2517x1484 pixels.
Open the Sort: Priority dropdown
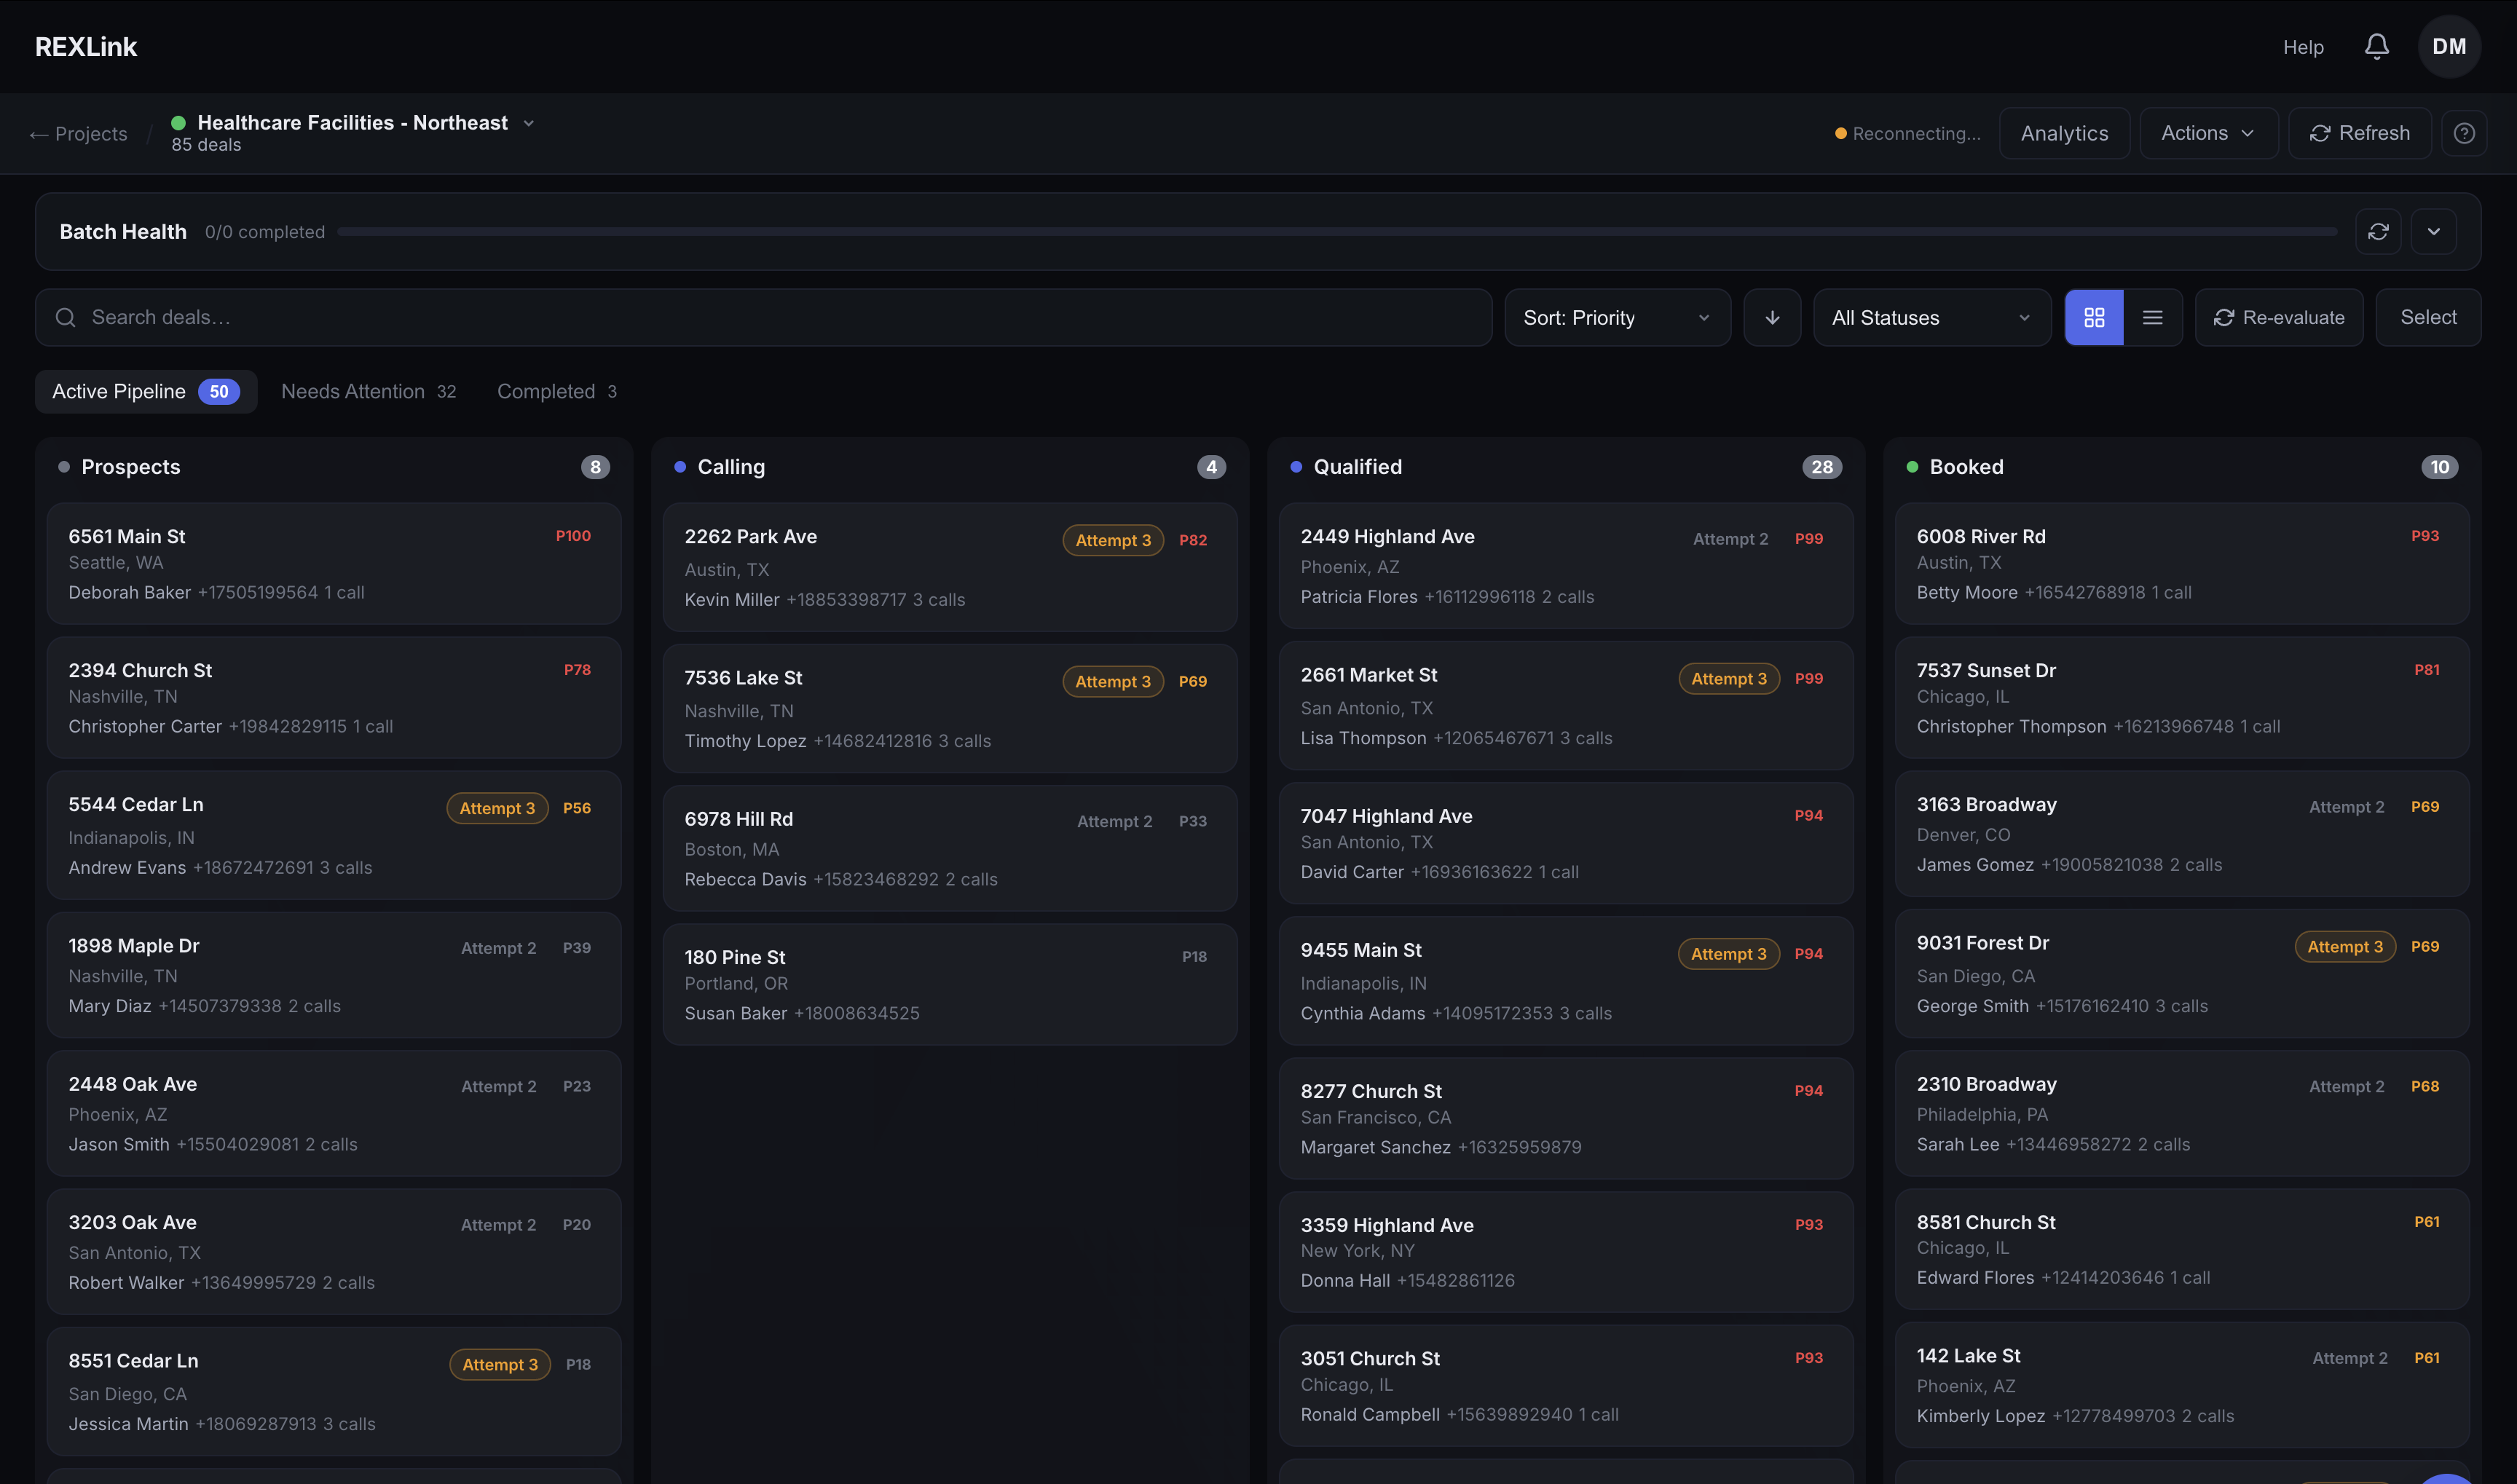click(x=1616, y=317)
